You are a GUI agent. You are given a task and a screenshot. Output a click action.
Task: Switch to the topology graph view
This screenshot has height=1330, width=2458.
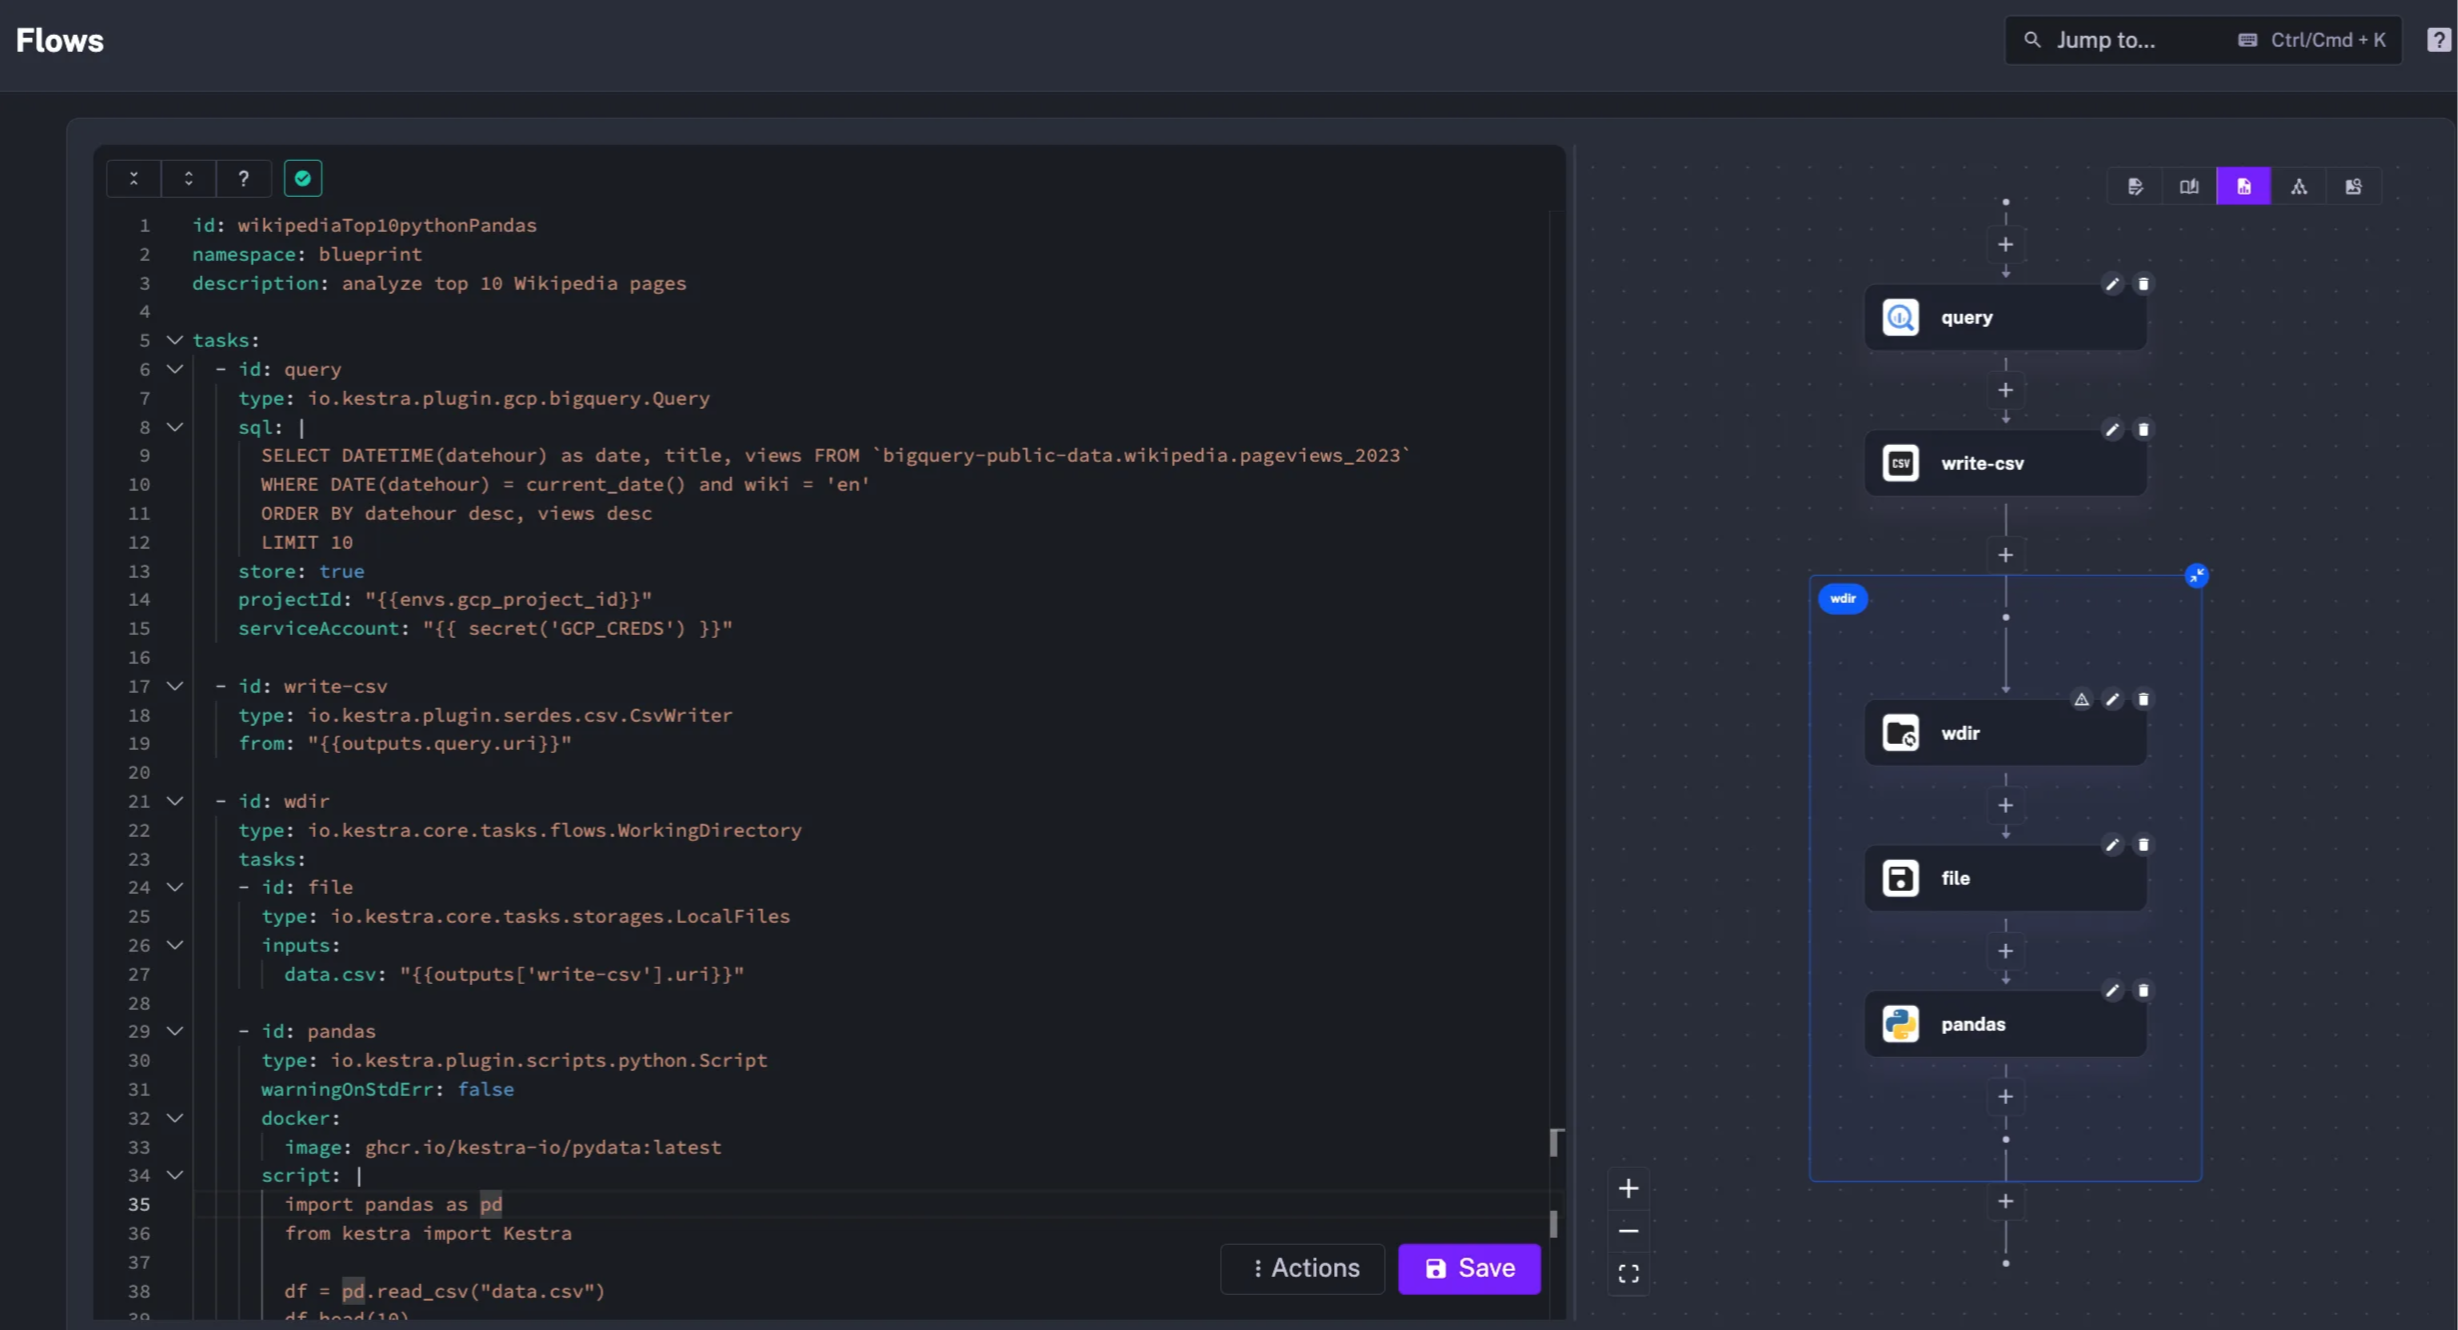coord(2299,186)
